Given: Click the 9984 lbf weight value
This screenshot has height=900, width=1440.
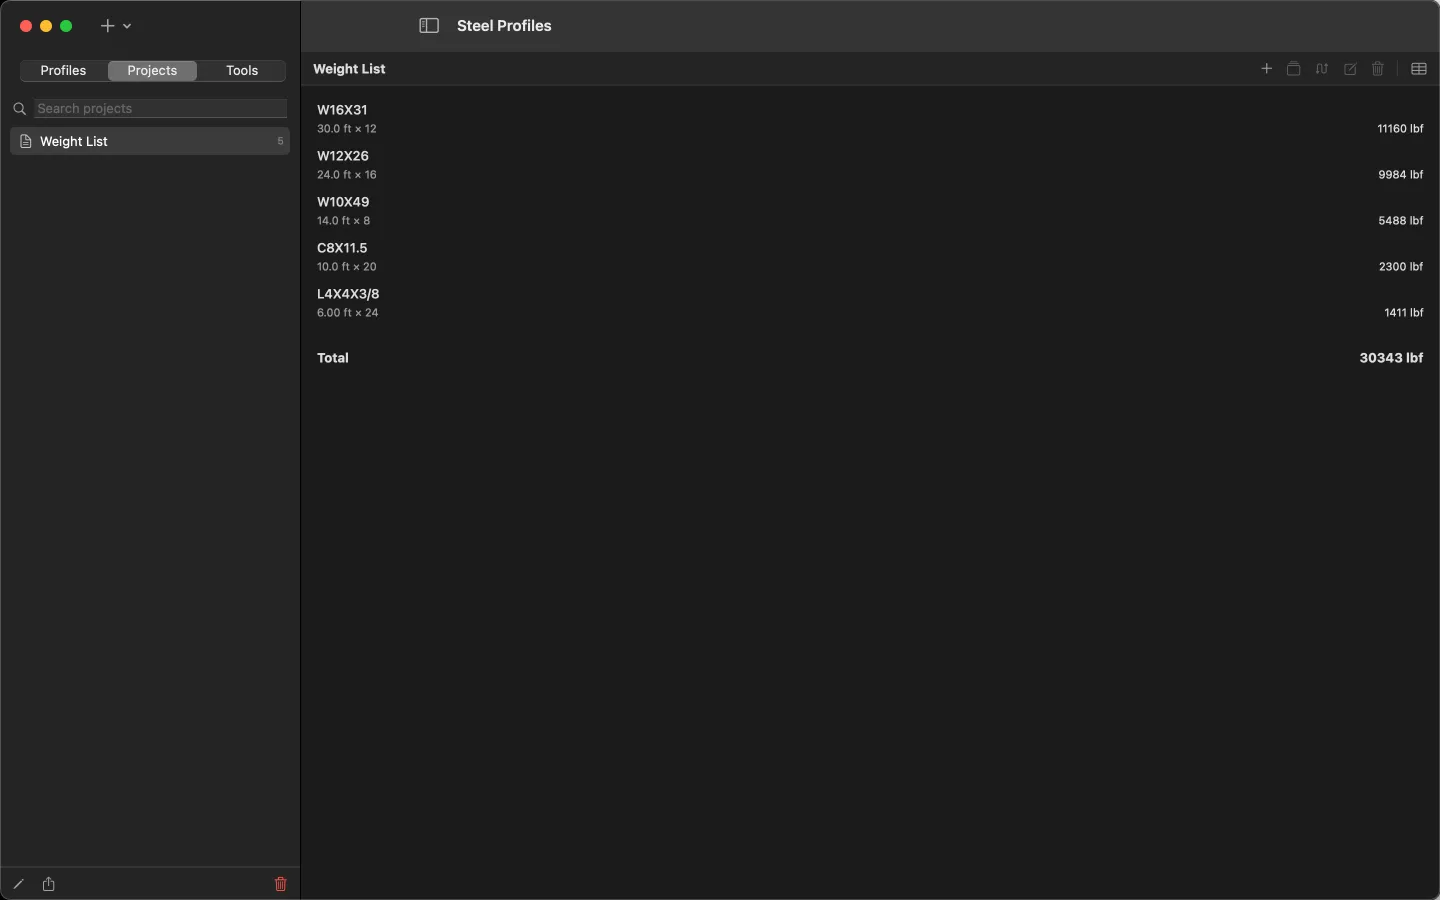Looking at the screenshot, I should (x=1400, y=175).
